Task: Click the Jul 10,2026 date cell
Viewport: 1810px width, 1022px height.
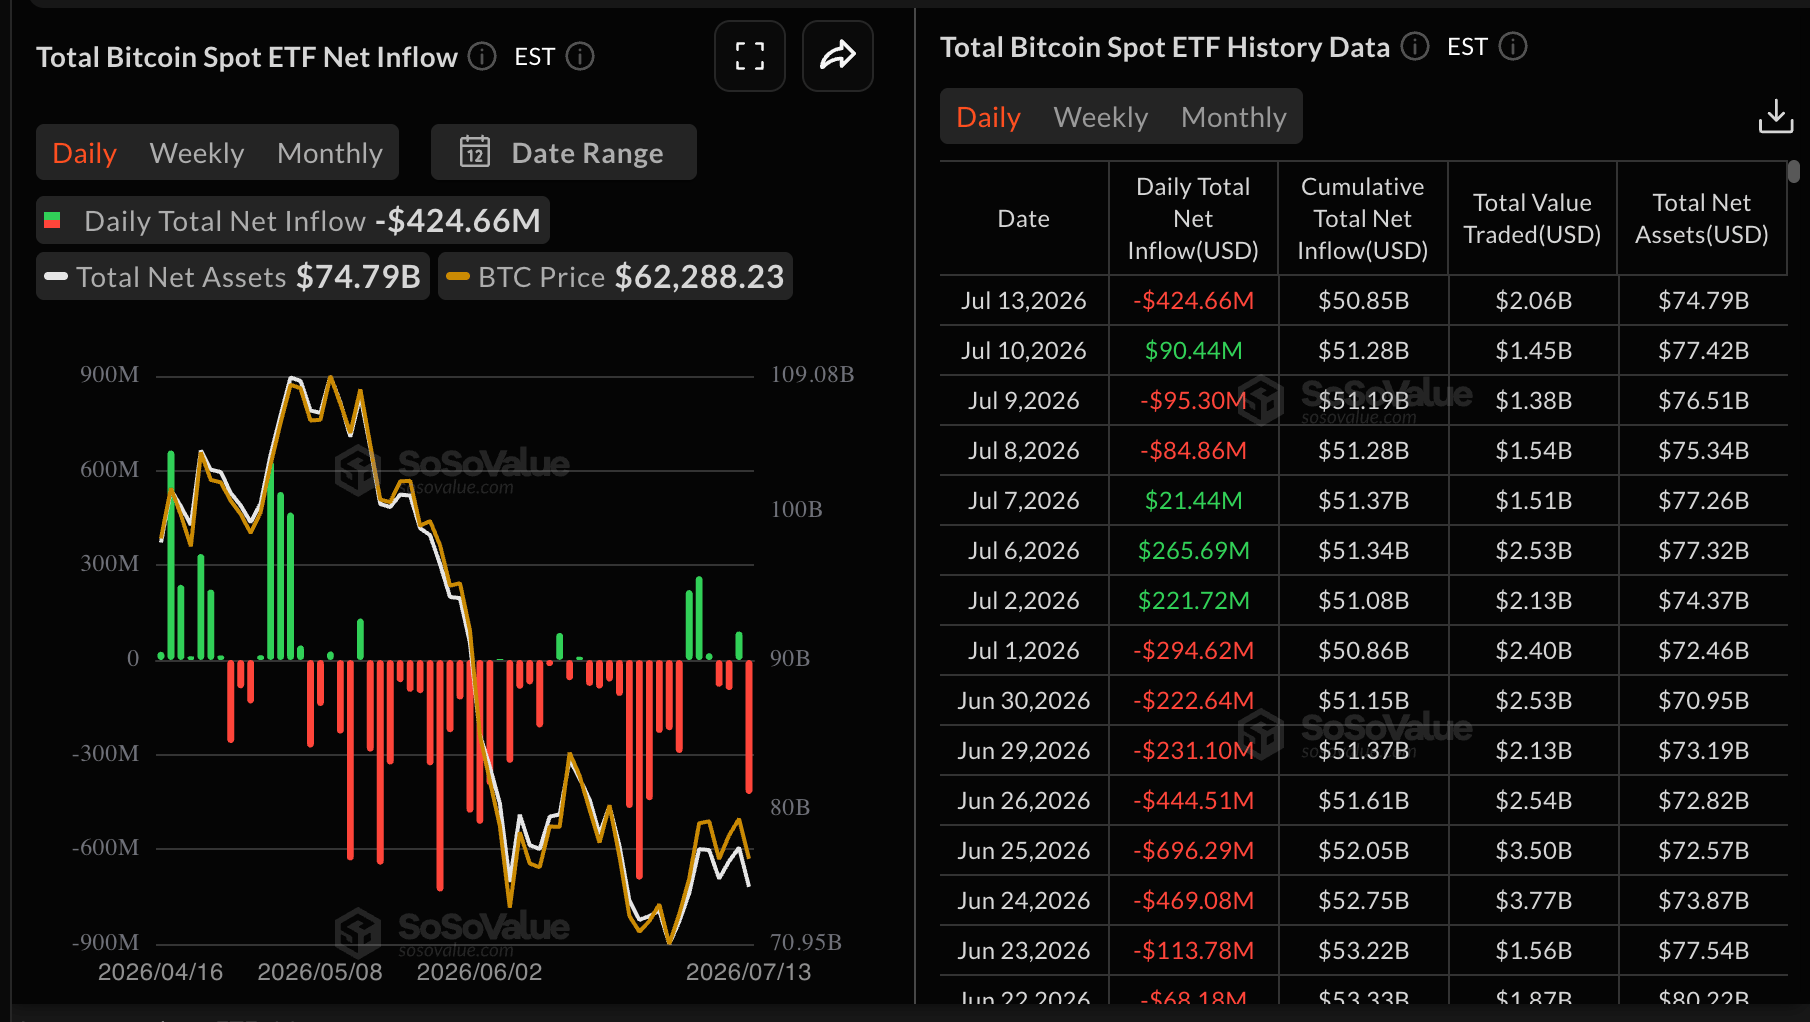Action: [1024, 350]
